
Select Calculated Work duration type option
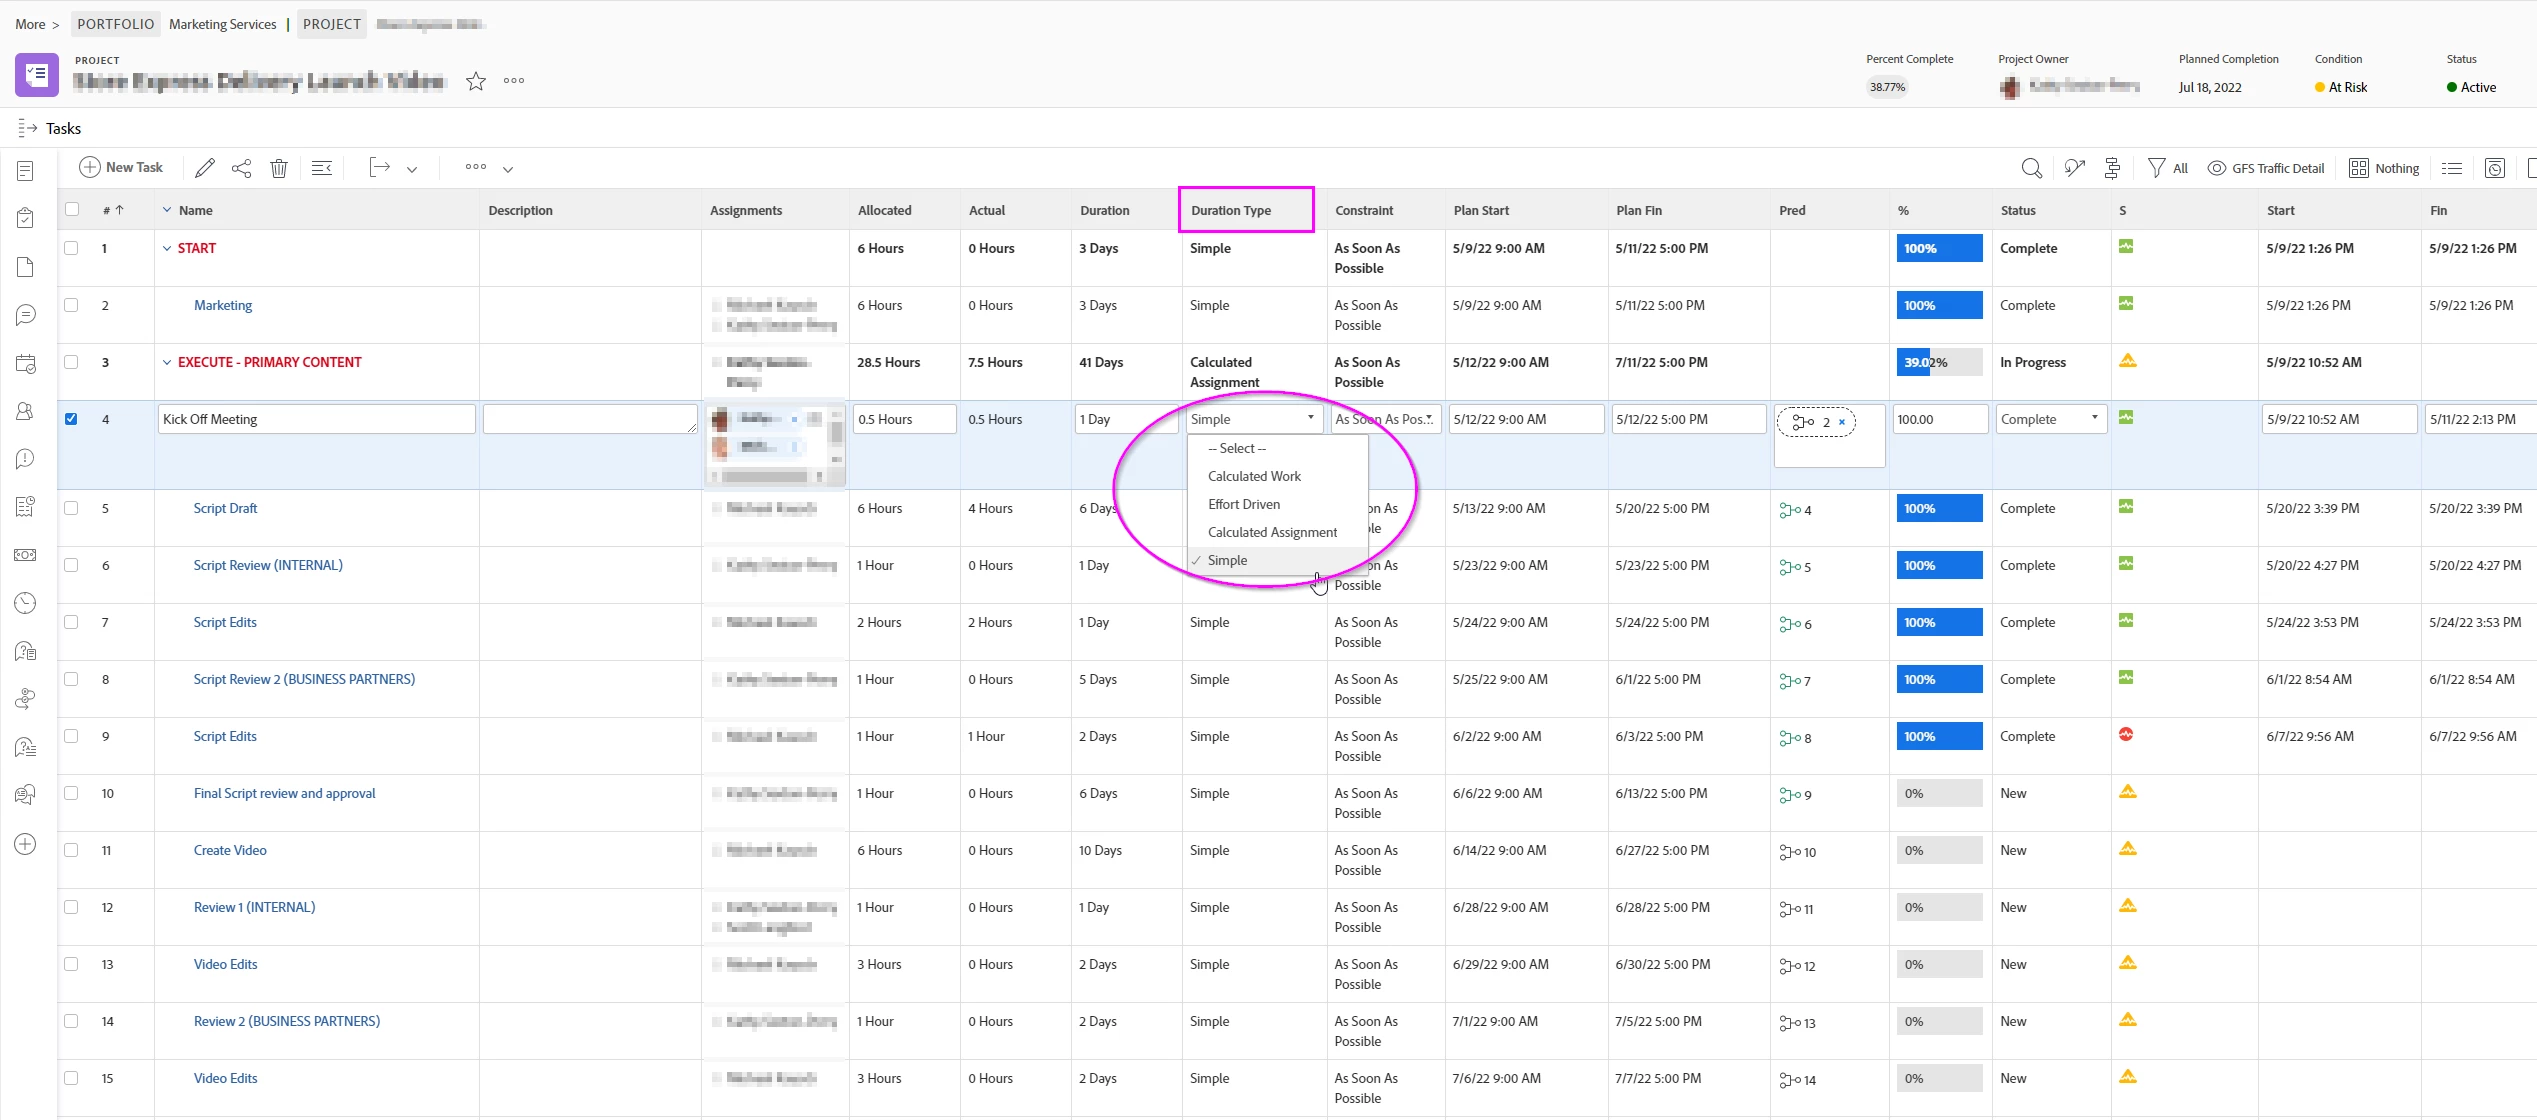tap(1254, 476)
